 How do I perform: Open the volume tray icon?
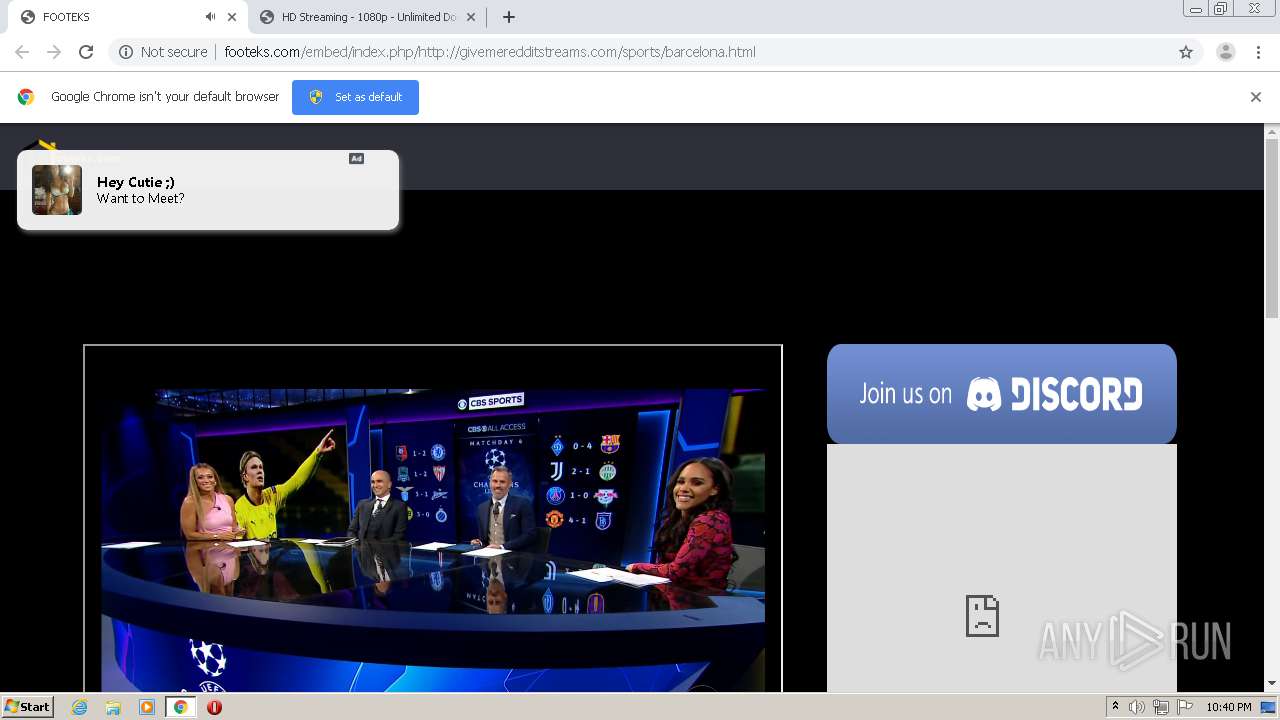(1137, 707)
